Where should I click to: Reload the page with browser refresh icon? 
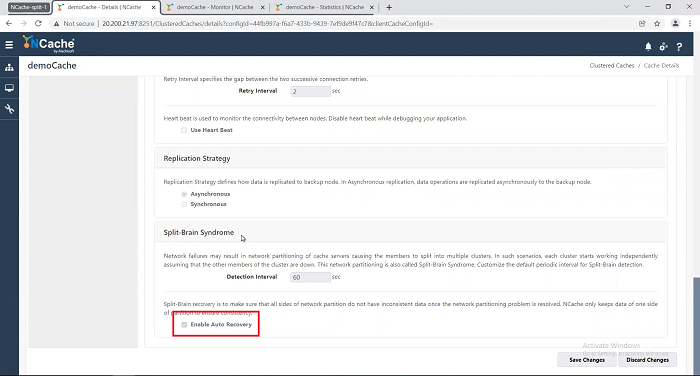tap(38, 23)
